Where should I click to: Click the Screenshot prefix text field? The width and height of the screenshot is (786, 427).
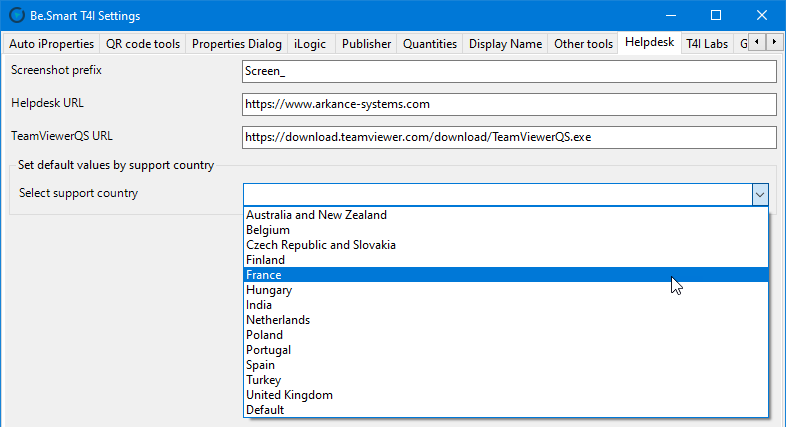509,72
